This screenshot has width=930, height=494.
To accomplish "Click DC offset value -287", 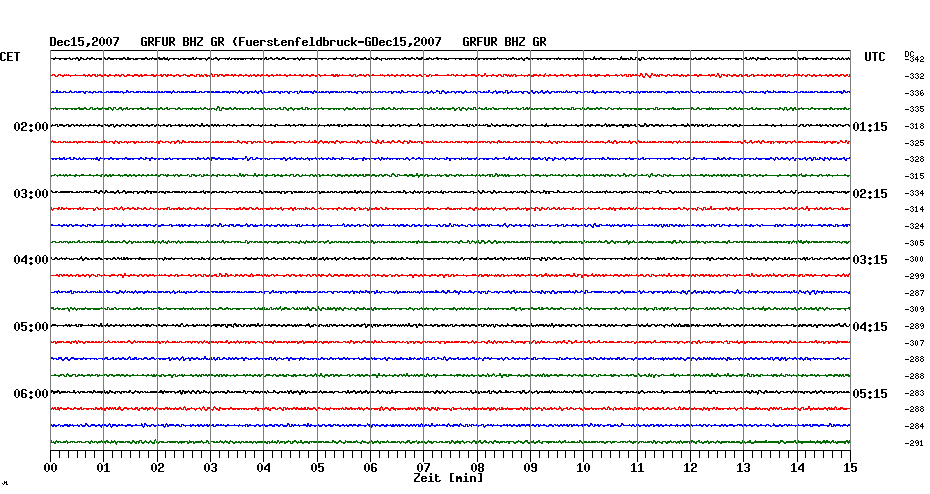I will [x=914, y=294].
